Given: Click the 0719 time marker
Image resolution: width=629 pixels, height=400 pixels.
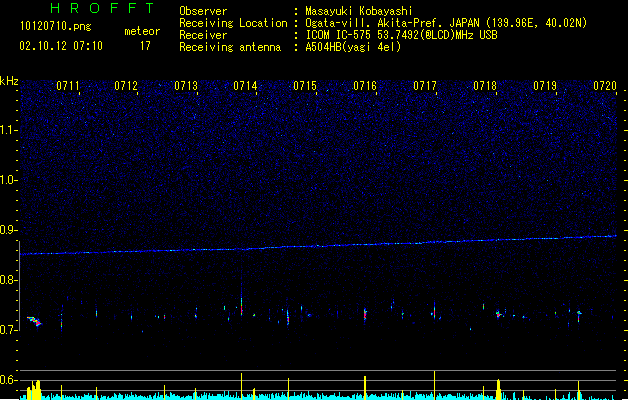Looking at the screenshot, I should click(x=545, y=86).
